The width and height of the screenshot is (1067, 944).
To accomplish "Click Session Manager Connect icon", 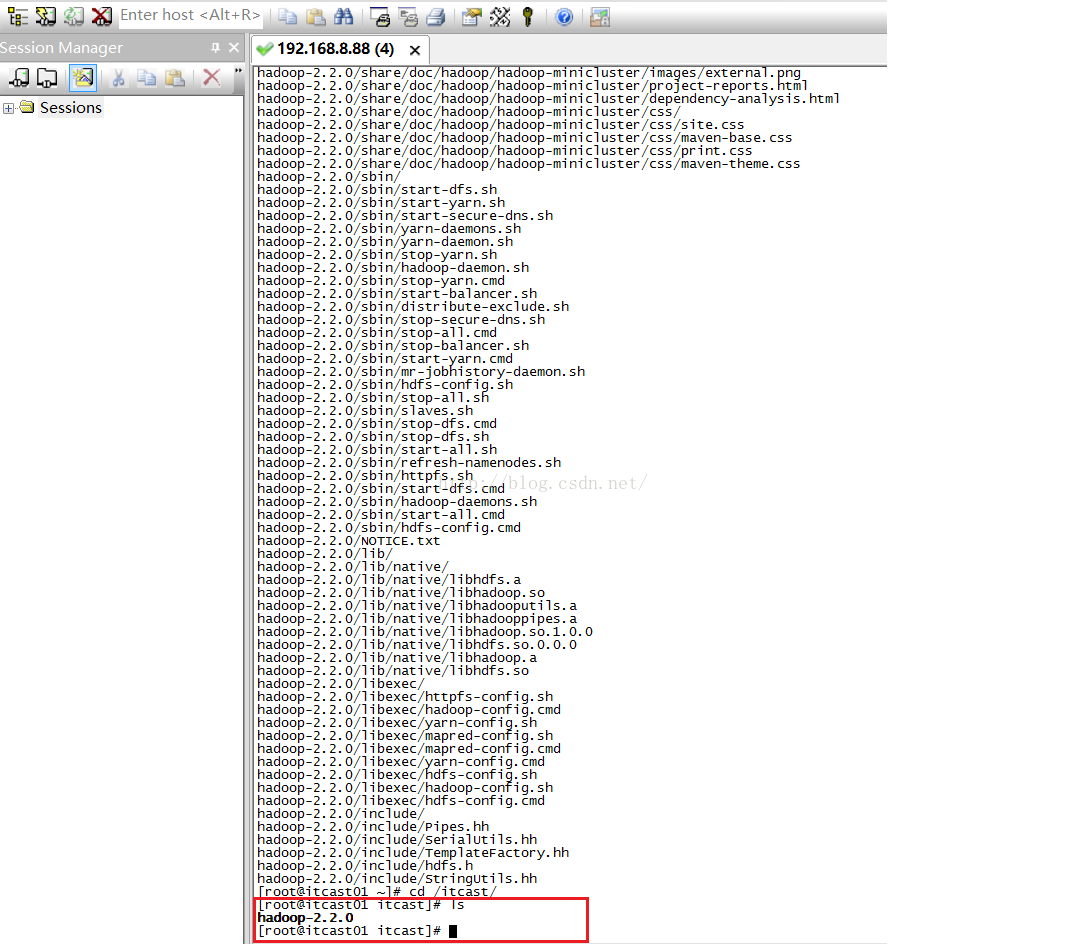I will 19,78.
